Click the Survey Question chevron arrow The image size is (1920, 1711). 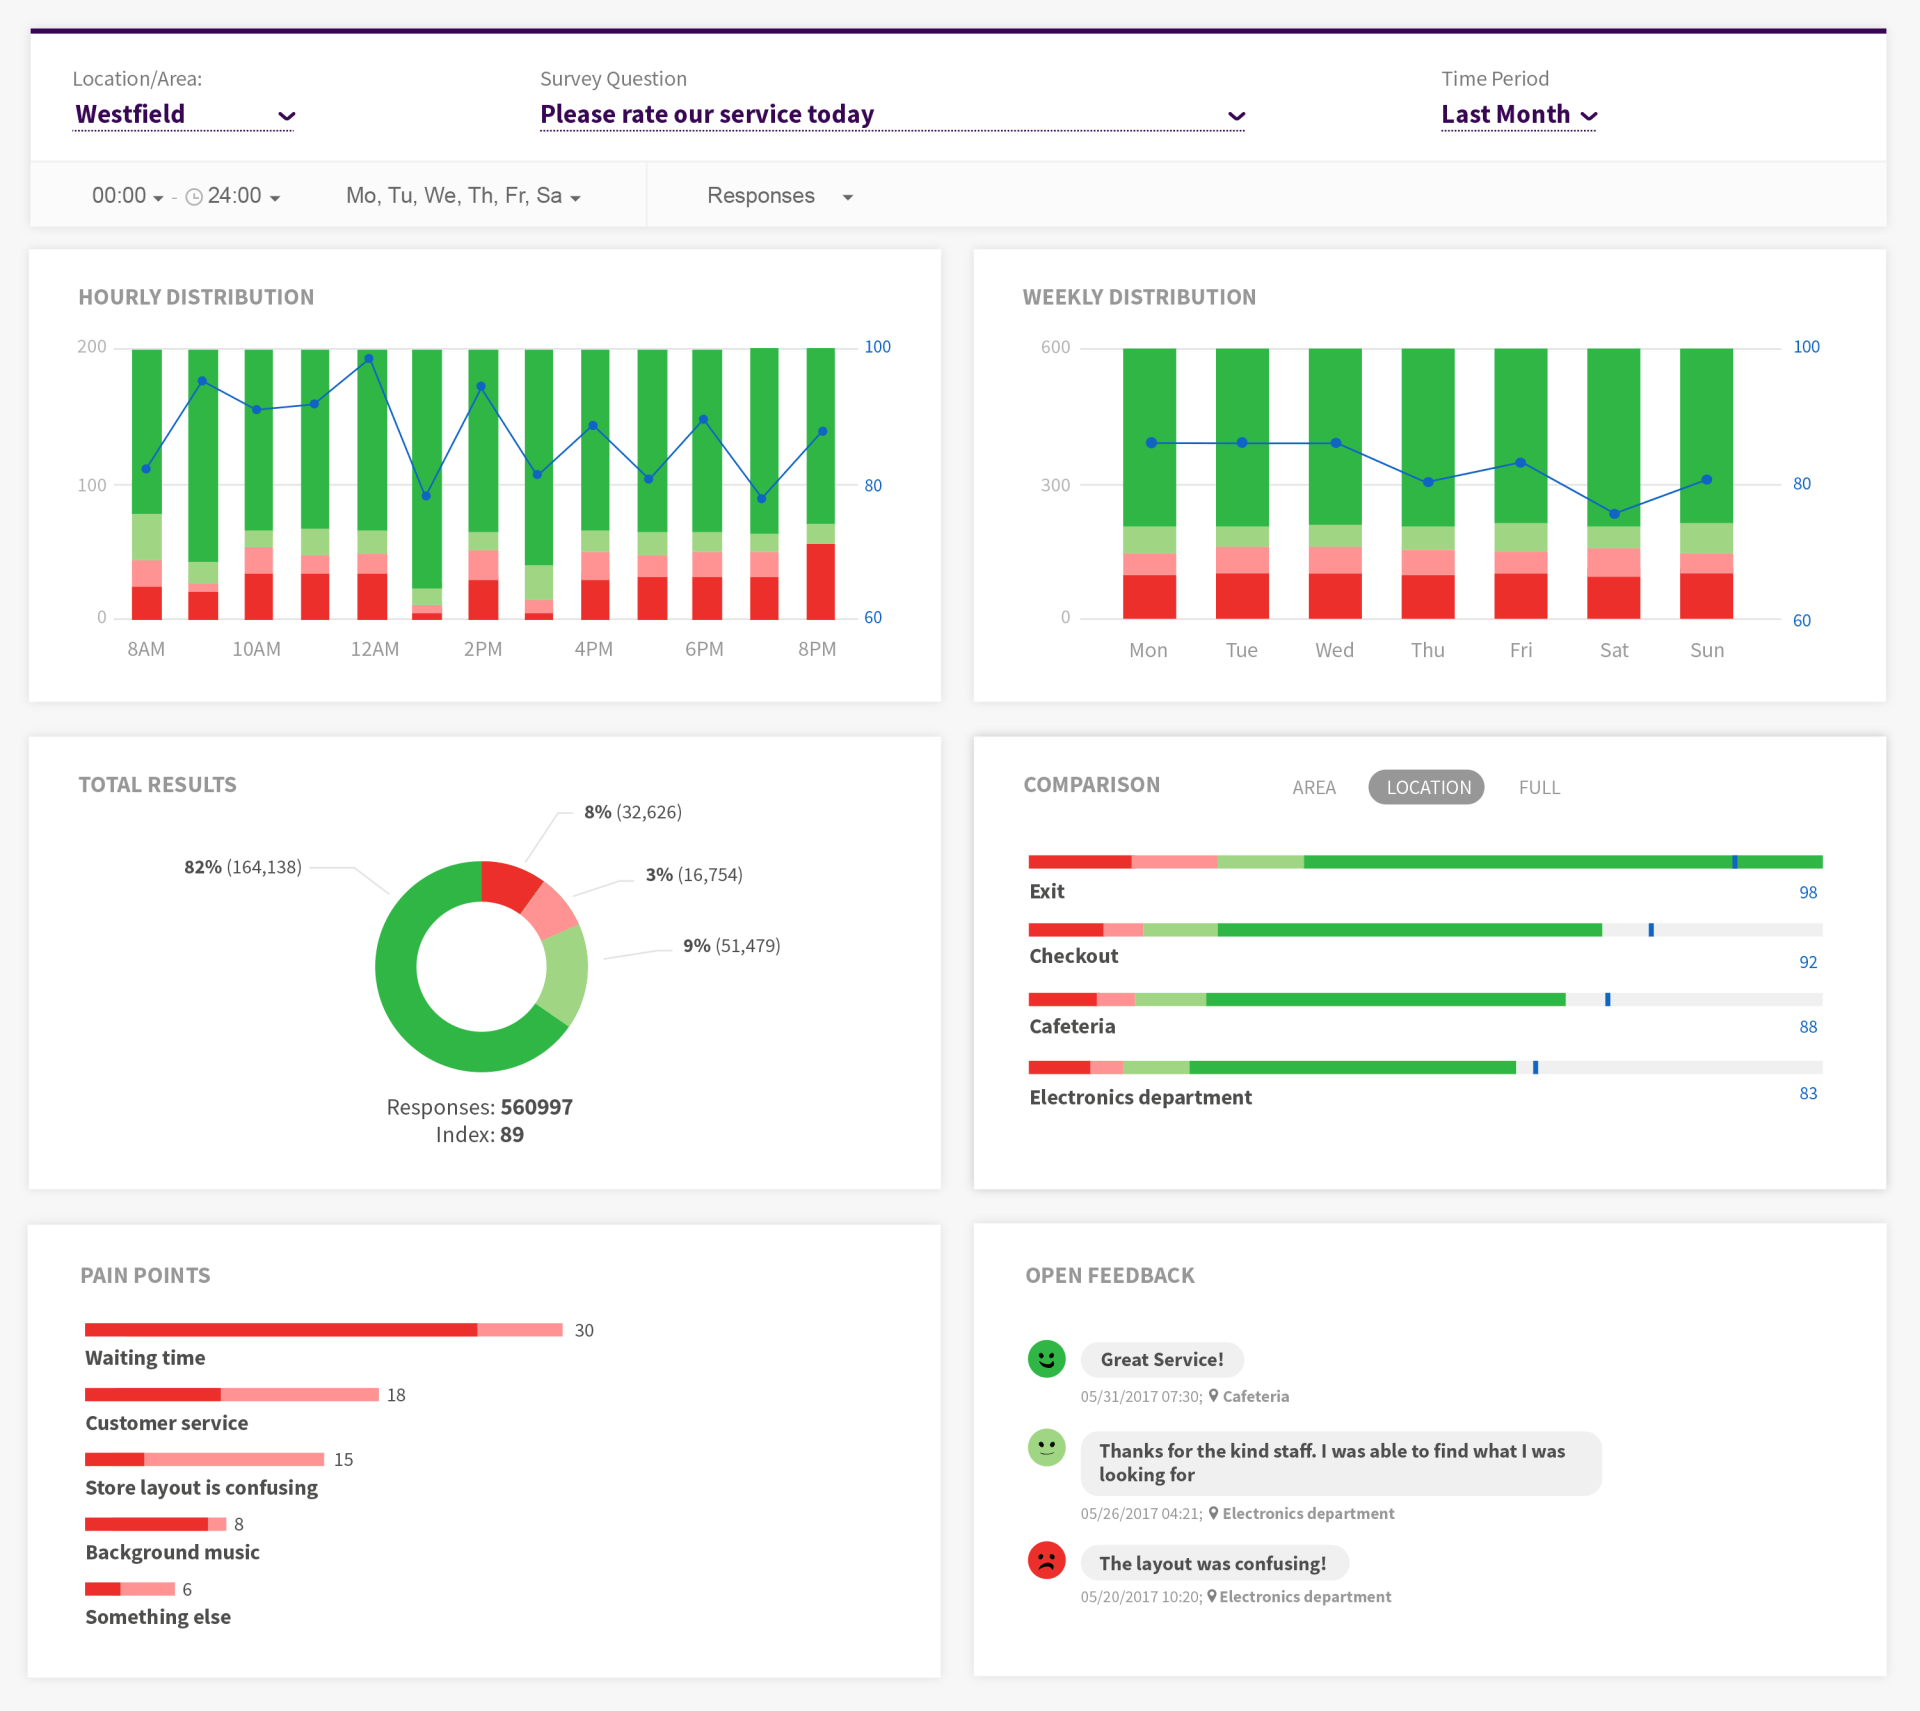(1236, 116)
